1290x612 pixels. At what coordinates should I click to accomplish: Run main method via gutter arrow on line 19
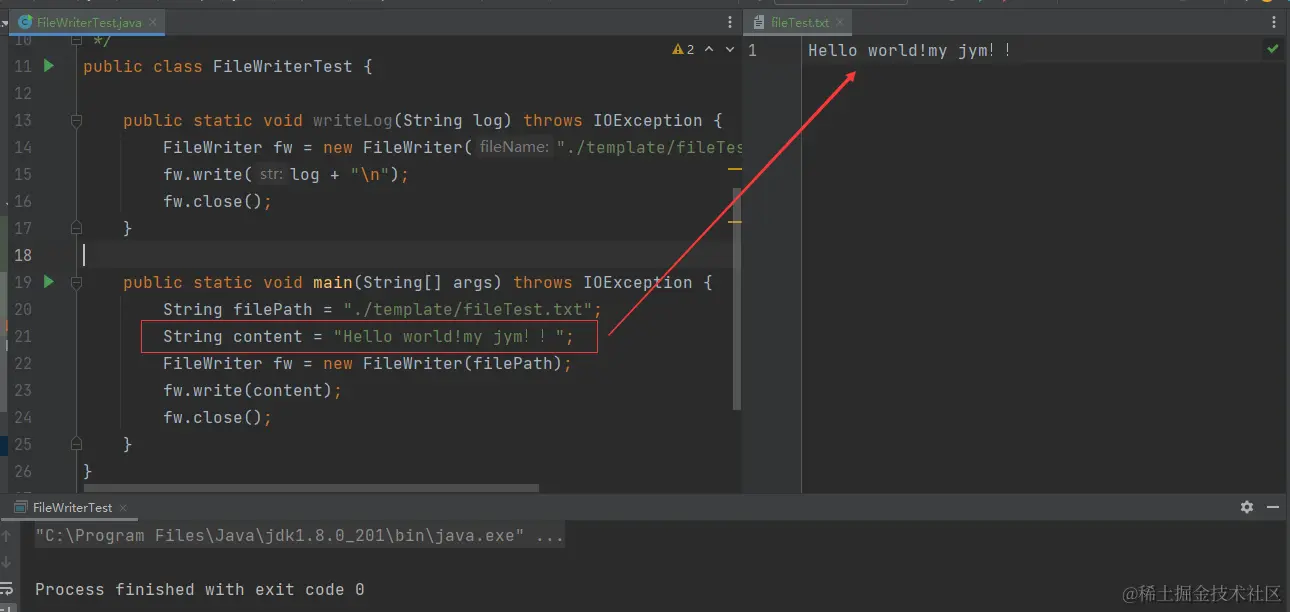tap(49, 282)
